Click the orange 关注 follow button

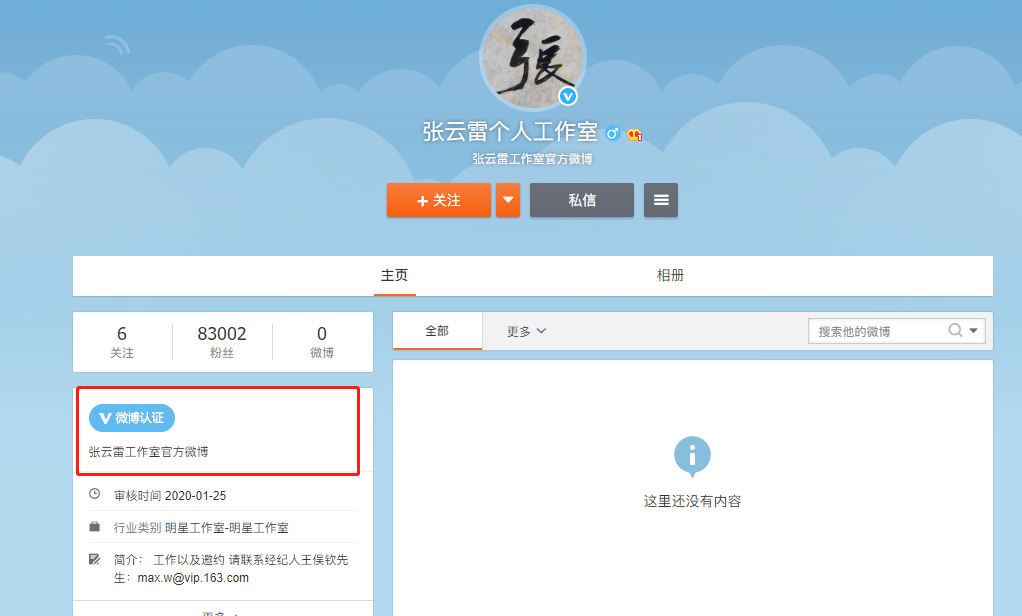439,200
